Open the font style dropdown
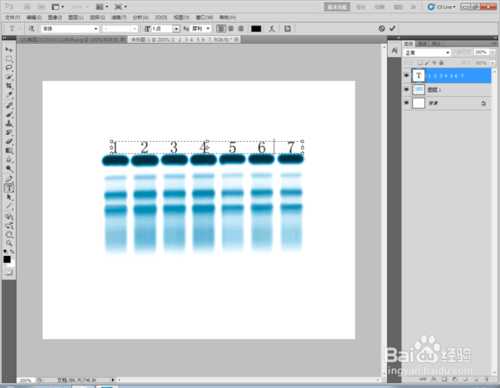This screenshot has height=388, width=500. (x=134, y=29)
